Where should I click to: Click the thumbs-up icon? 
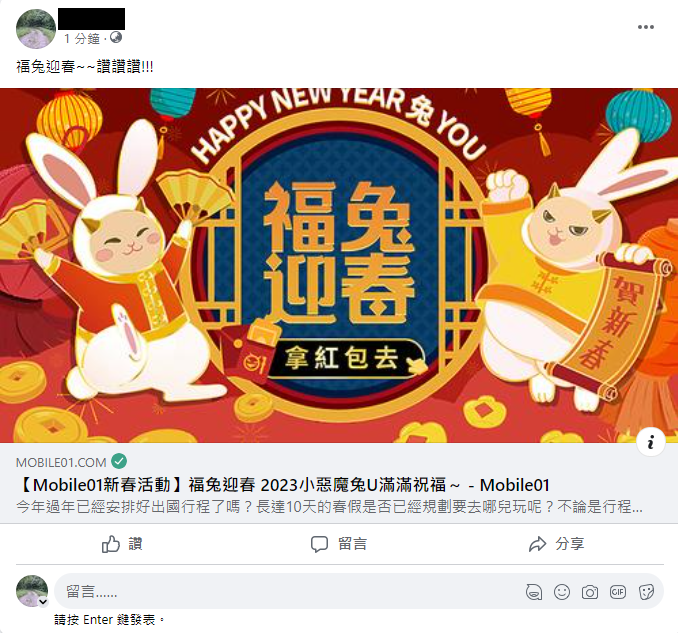[x=111, y=544]
